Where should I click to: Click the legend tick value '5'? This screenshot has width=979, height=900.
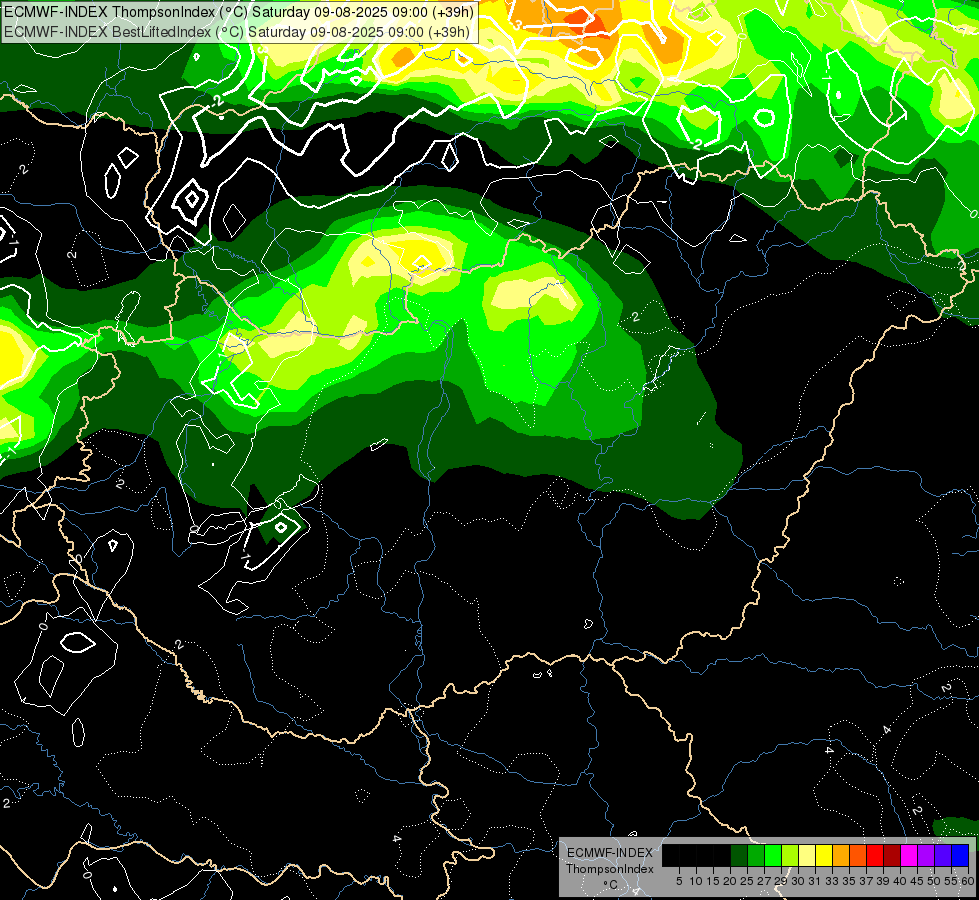click(679, 881)
